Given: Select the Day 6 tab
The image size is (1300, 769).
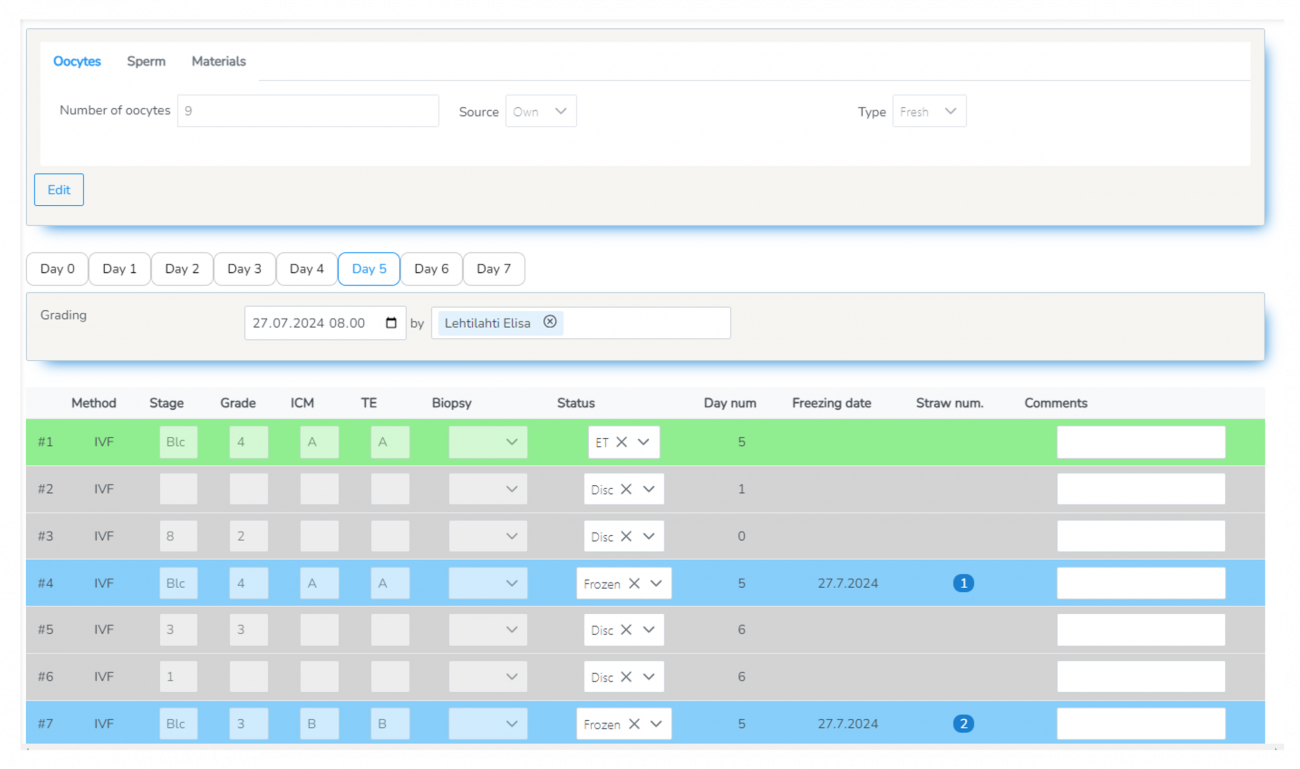Looking at the screenshot, I should 431,269.
